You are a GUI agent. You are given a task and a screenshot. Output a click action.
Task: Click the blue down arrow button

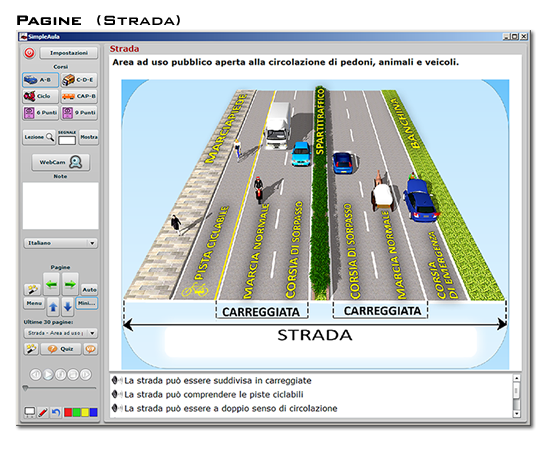68,307
